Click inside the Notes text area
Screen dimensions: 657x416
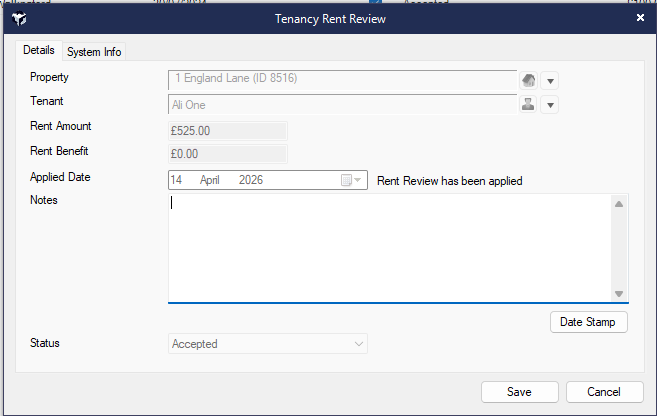coord(390,247)
